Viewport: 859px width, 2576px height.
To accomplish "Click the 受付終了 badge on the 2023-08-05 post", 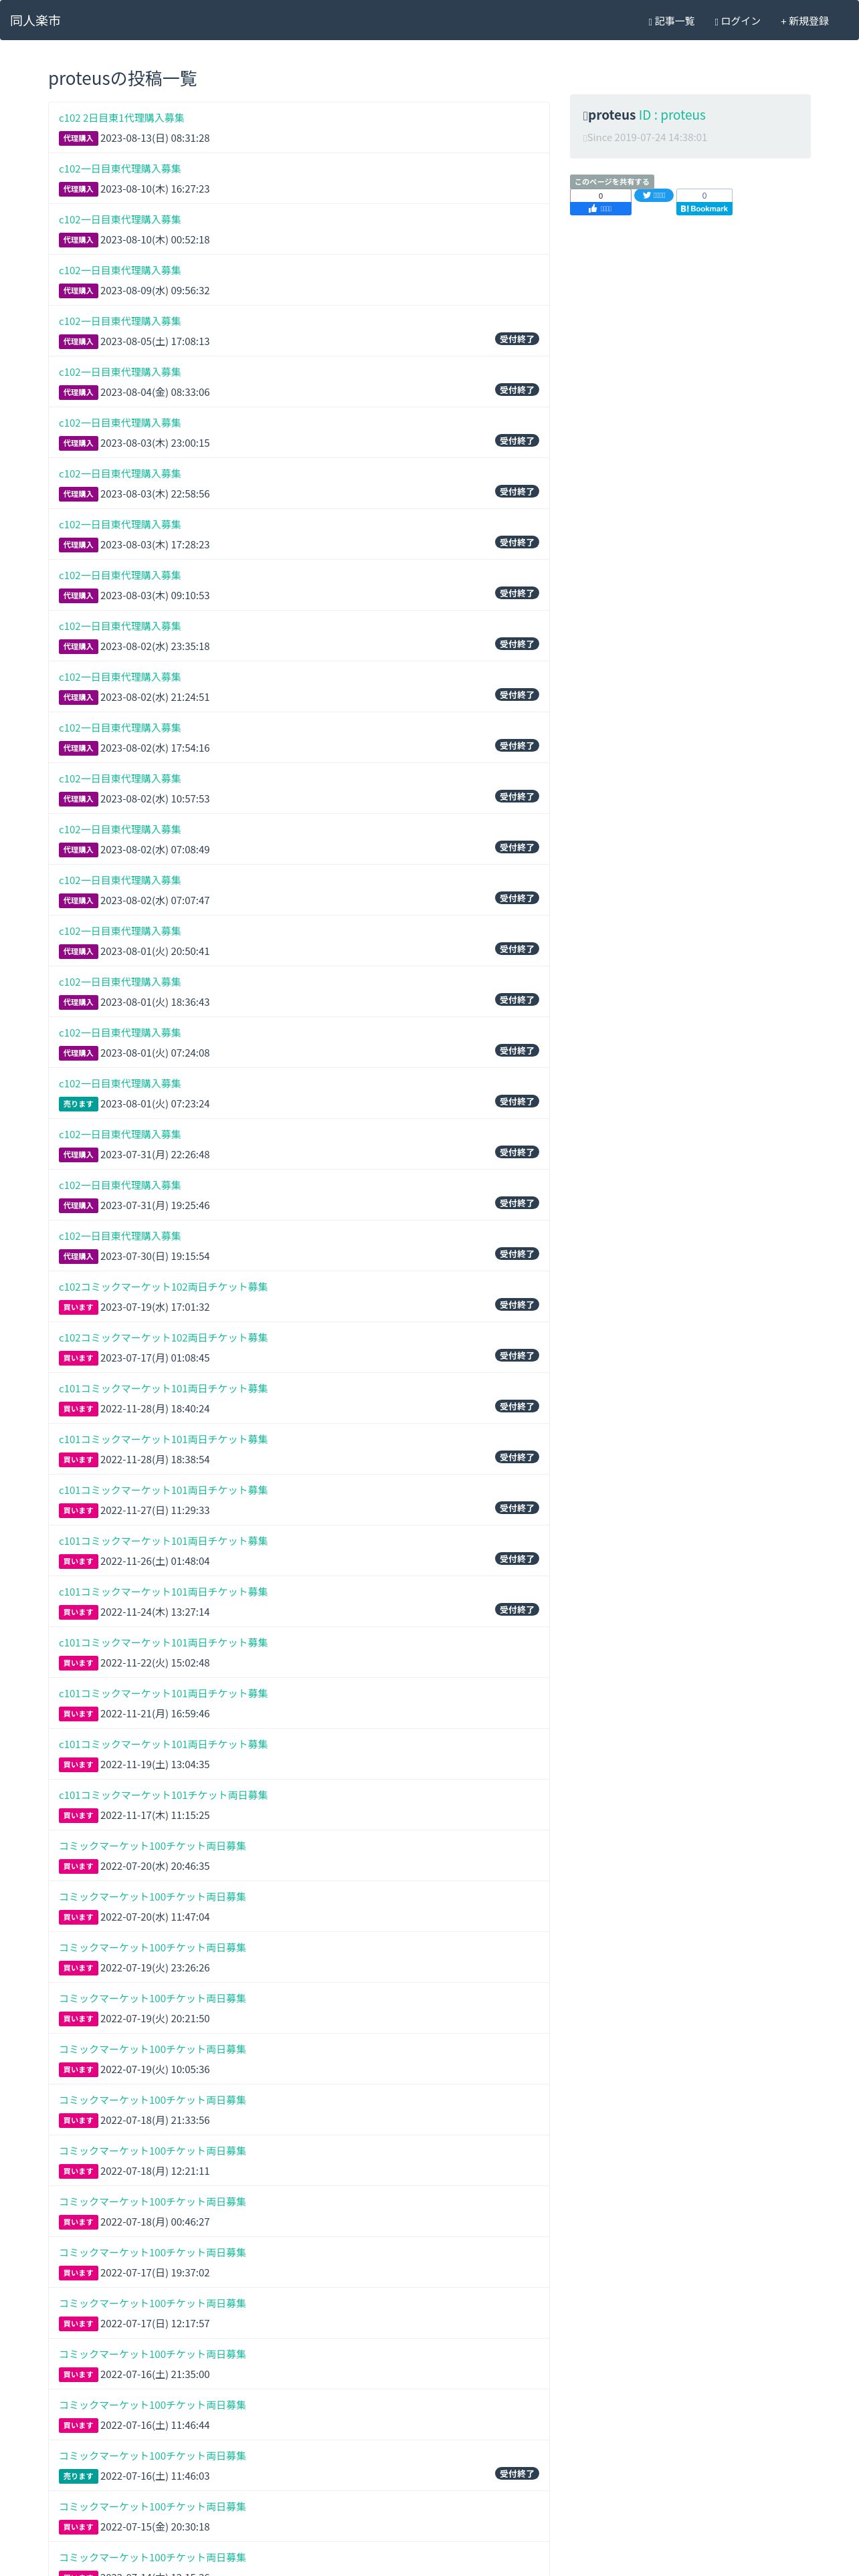I will [517, 339].
